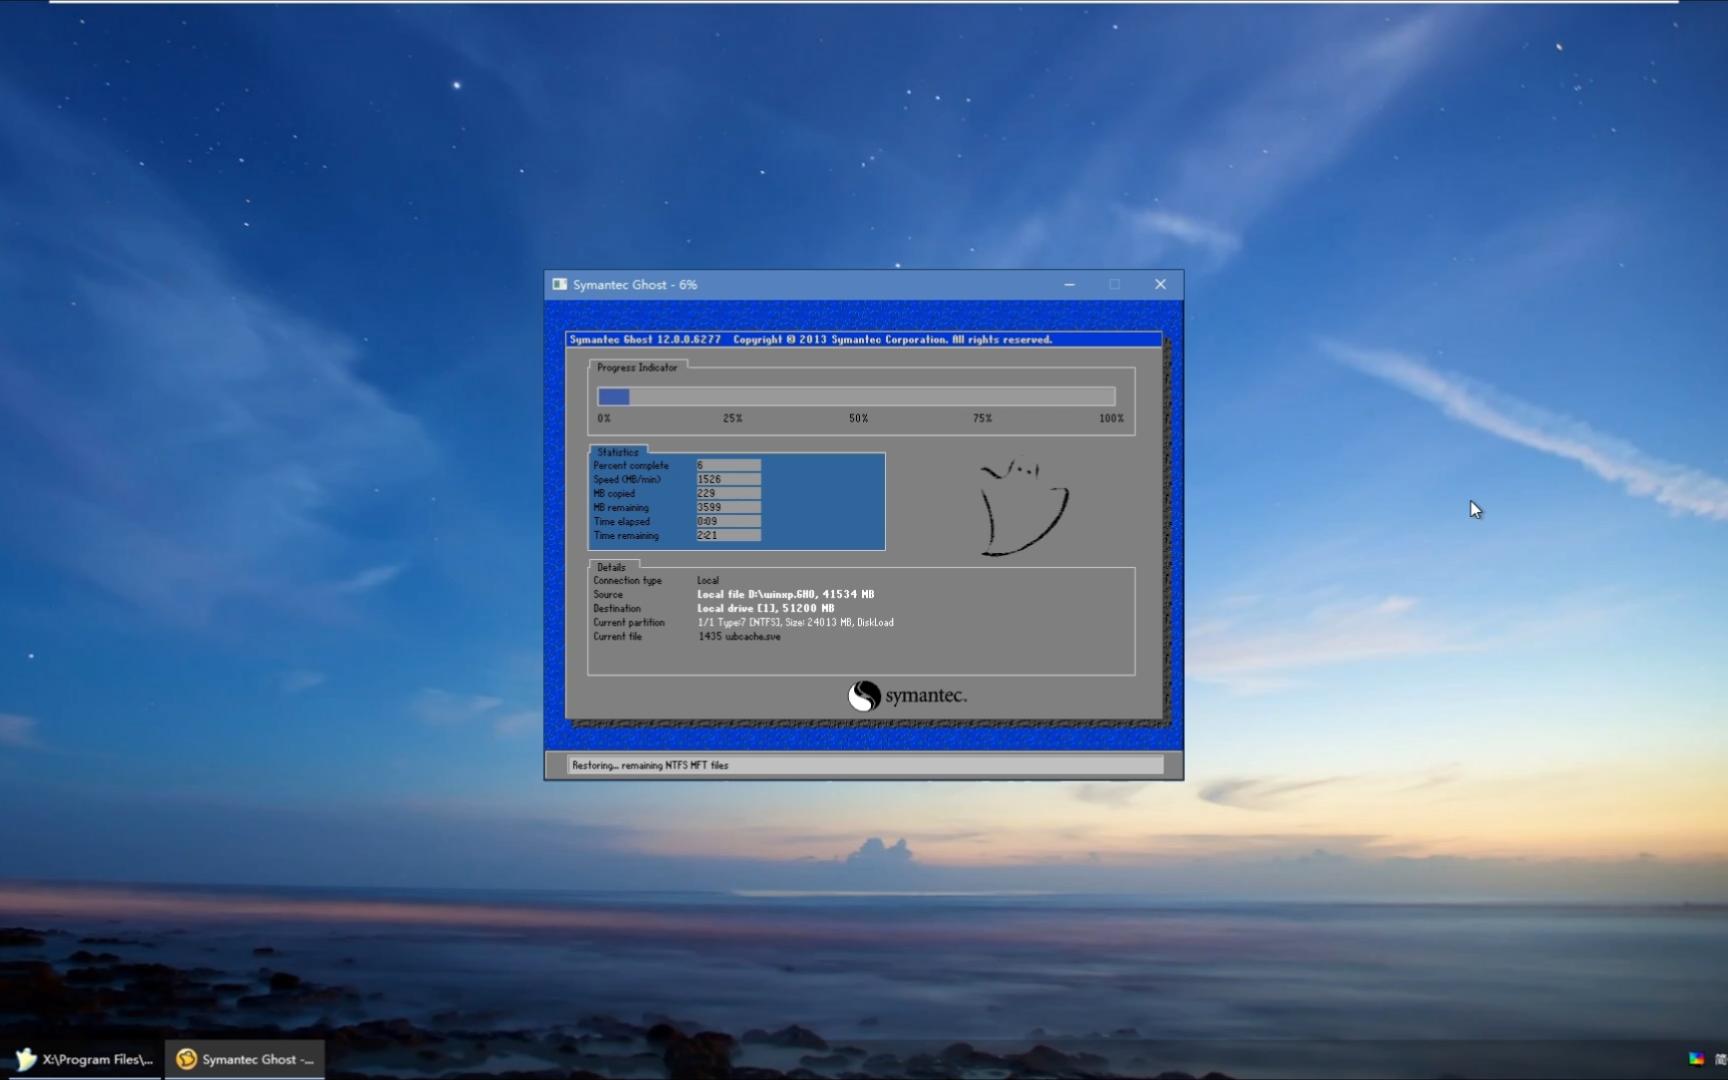Click the restore progress bar
Image resolution: width=1728 pixels, height=1080 pixels.
pos(856,397)
